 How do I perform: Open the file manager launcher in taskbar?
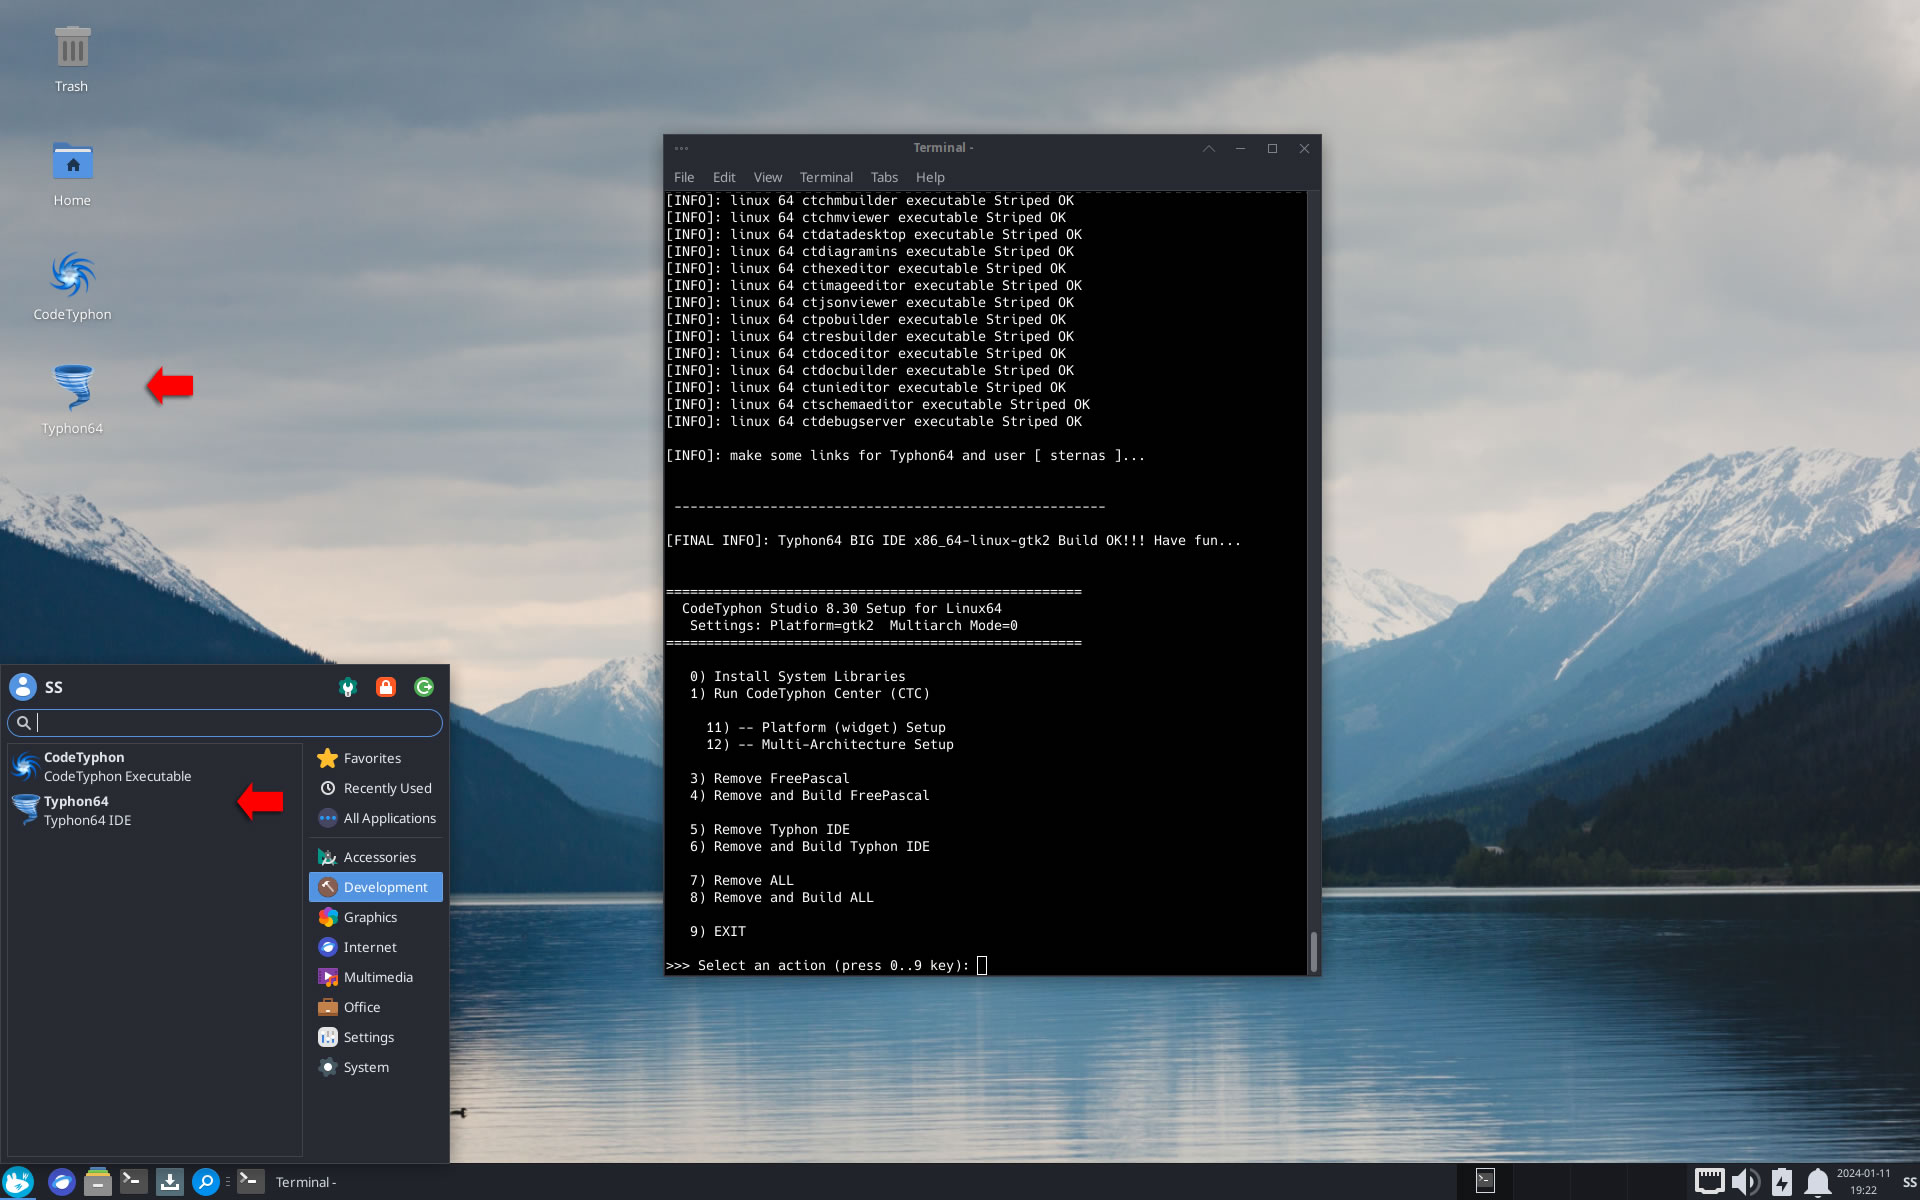[x=97, y=1182]
